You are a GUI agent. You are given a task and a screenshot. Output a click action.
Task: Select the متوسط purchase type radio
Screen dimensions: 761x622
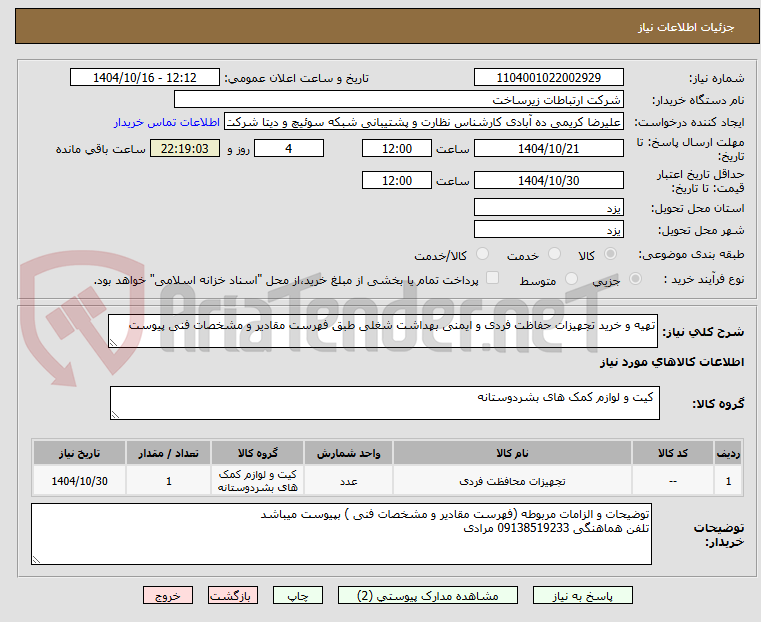pos(571,278)
